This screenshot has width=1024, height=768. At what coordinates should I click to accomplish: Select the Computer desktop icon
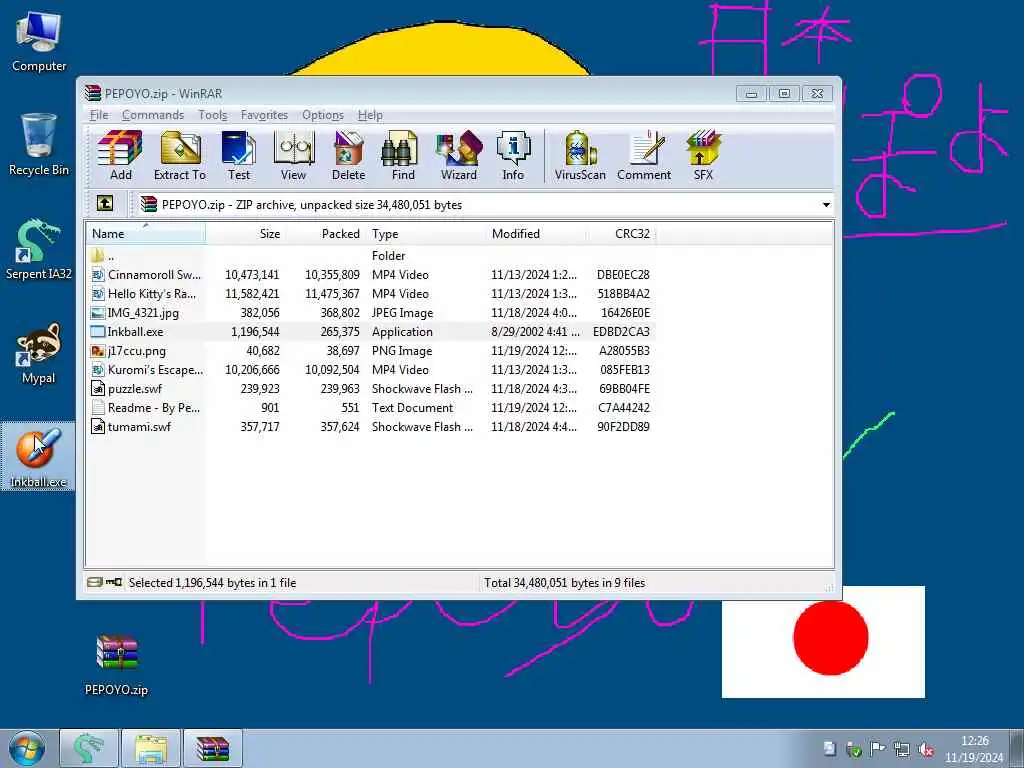click(x=39, y=42)
